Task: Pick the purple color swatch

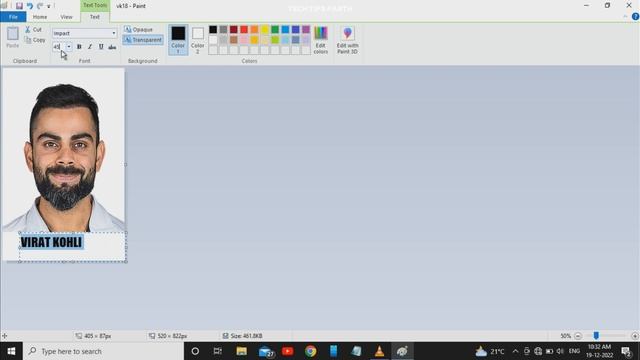Action: tap(306, 29)
